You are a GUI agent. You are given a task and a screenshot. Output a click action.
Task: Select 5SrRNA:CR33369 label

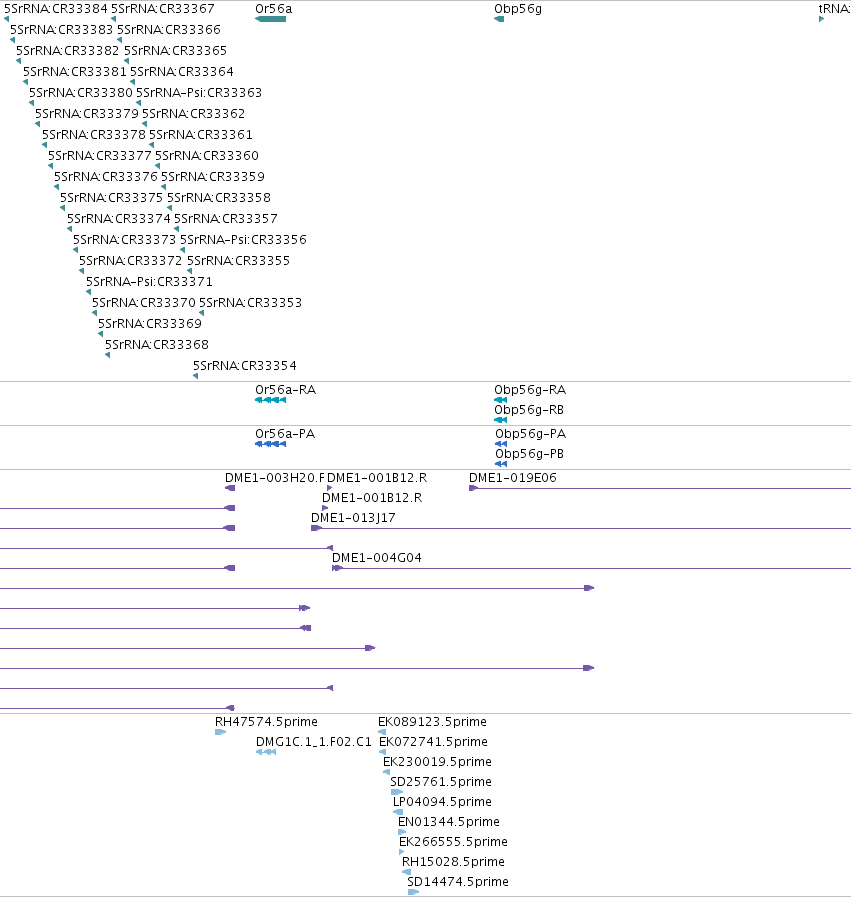tap(150, 324)
